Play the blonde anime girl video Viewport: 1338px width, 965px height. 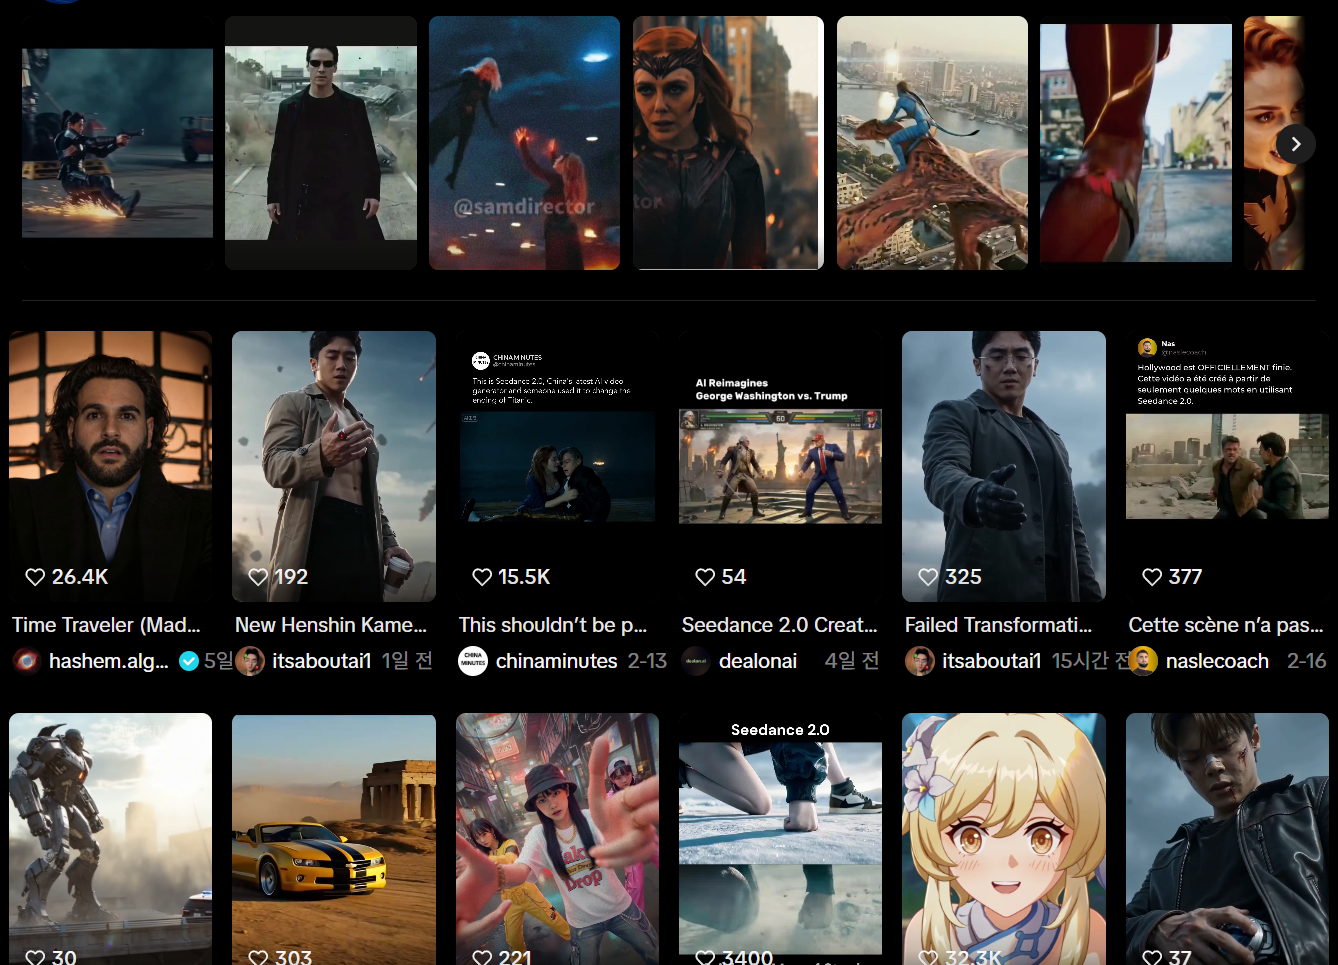coord(1004,839)
